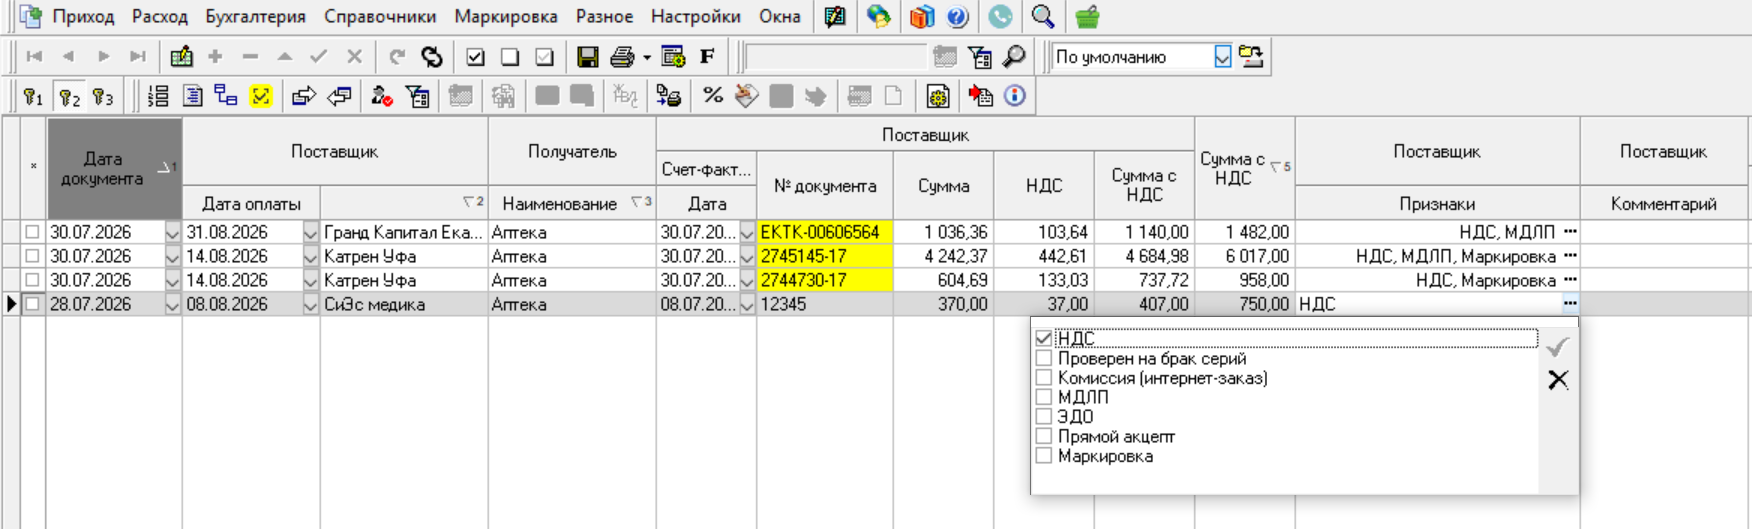
Task: Click the filter table icon beside the search field
Action: (979, 57)
